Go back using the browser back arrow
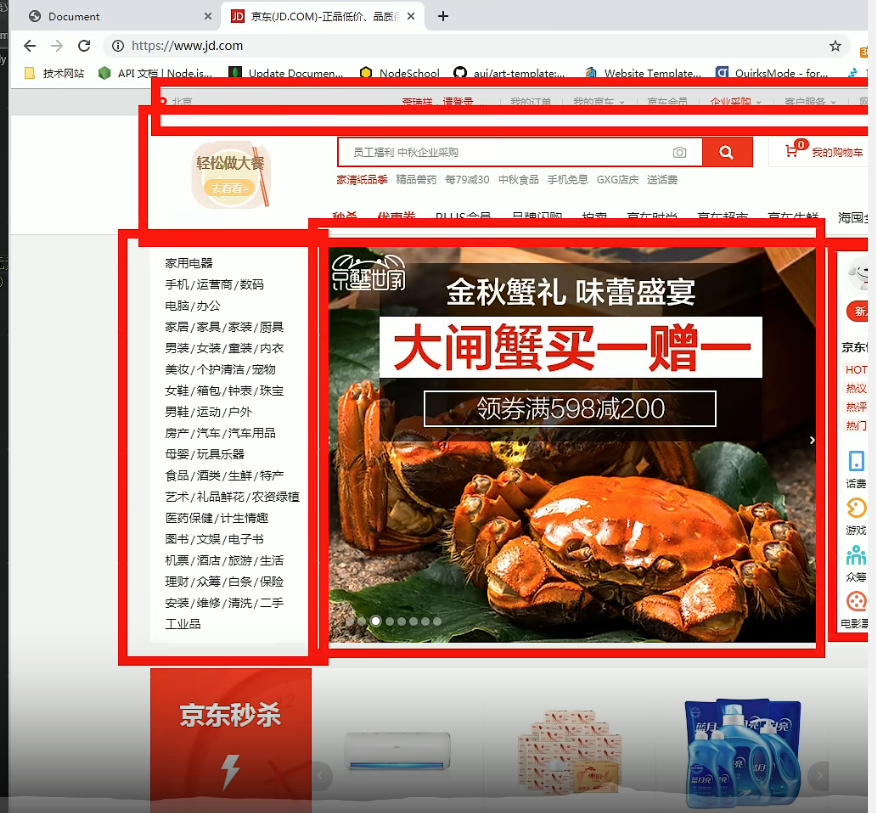 [x=30, y=46]
